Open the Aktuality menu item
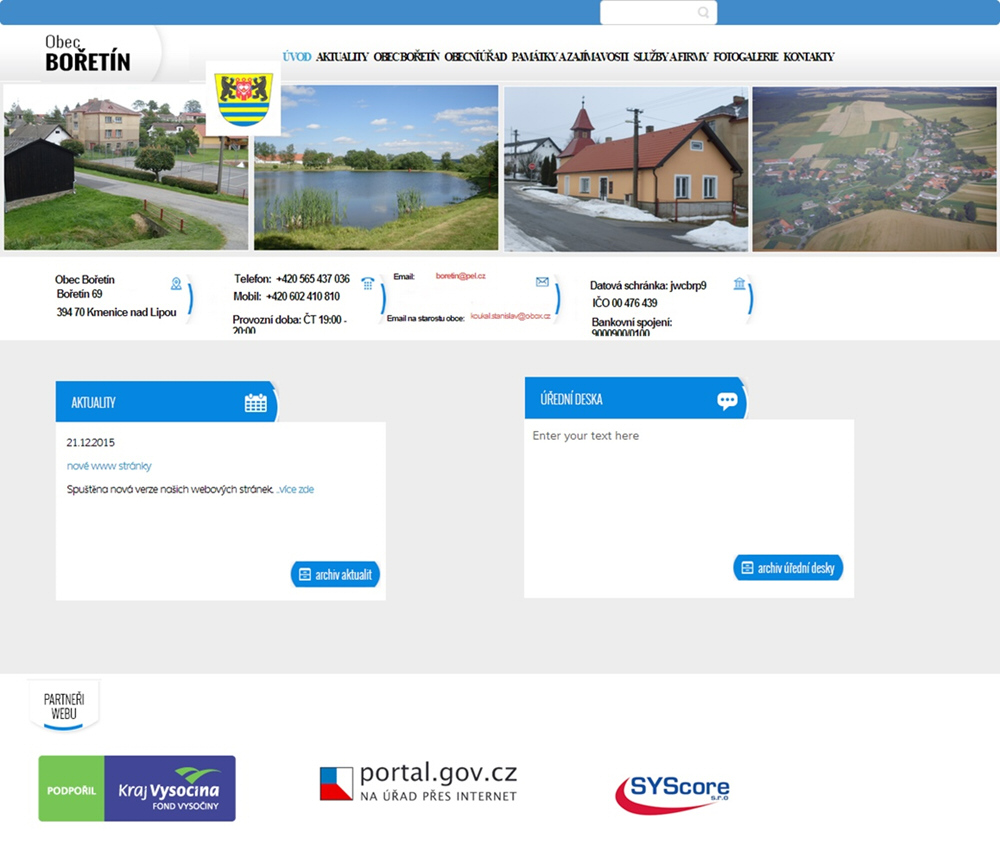 342,57
